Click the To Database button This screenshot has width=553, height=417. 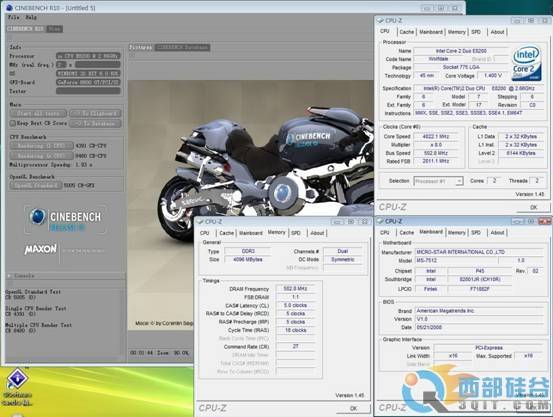[x=95, y=123]
